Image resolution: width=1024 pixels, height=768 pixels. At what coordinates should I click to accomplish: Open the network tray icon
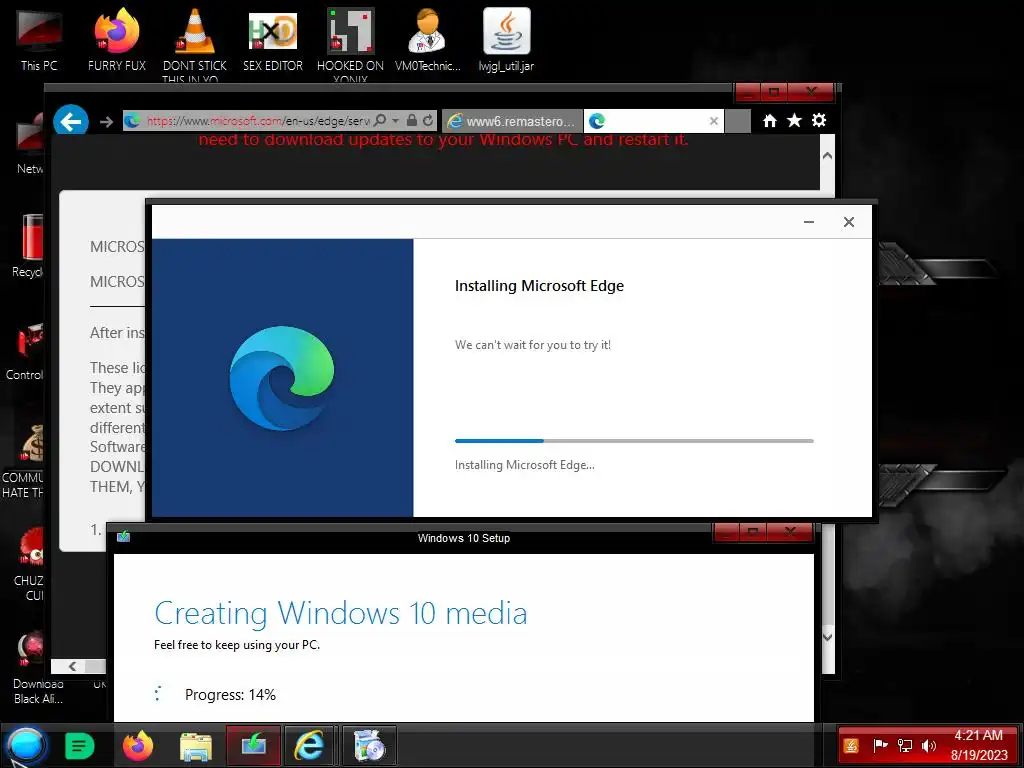pos(904,745)
